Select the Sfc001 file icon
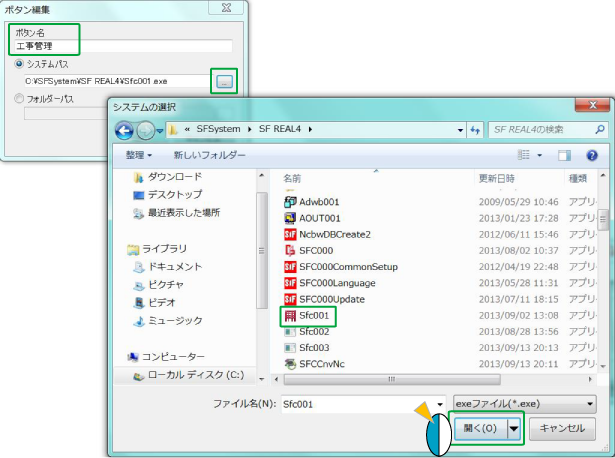The height and width of the screenshot is (458, 615). (x=290, y=316)
